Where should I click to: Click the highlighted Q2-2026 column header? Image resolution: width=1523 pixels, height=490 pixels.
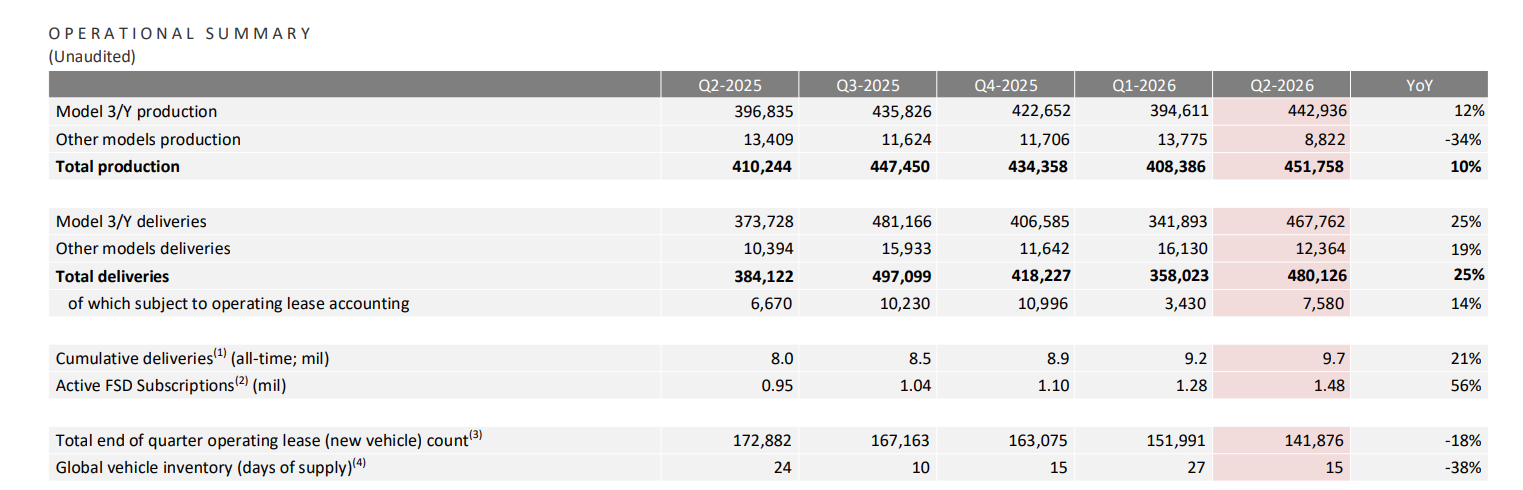(x=1281, y=85)
